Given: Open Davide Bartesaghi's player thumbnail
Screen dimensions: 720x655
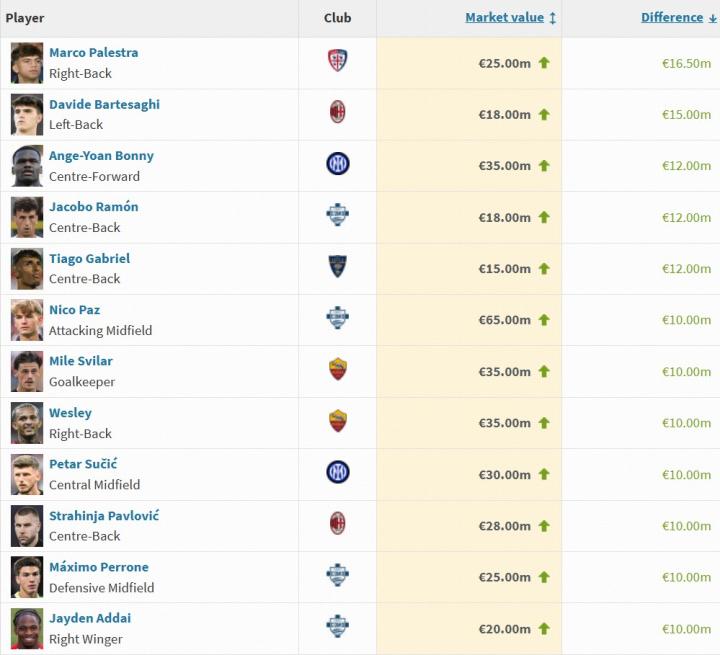Looking at the screenshot, I should (x=27, y=114).
